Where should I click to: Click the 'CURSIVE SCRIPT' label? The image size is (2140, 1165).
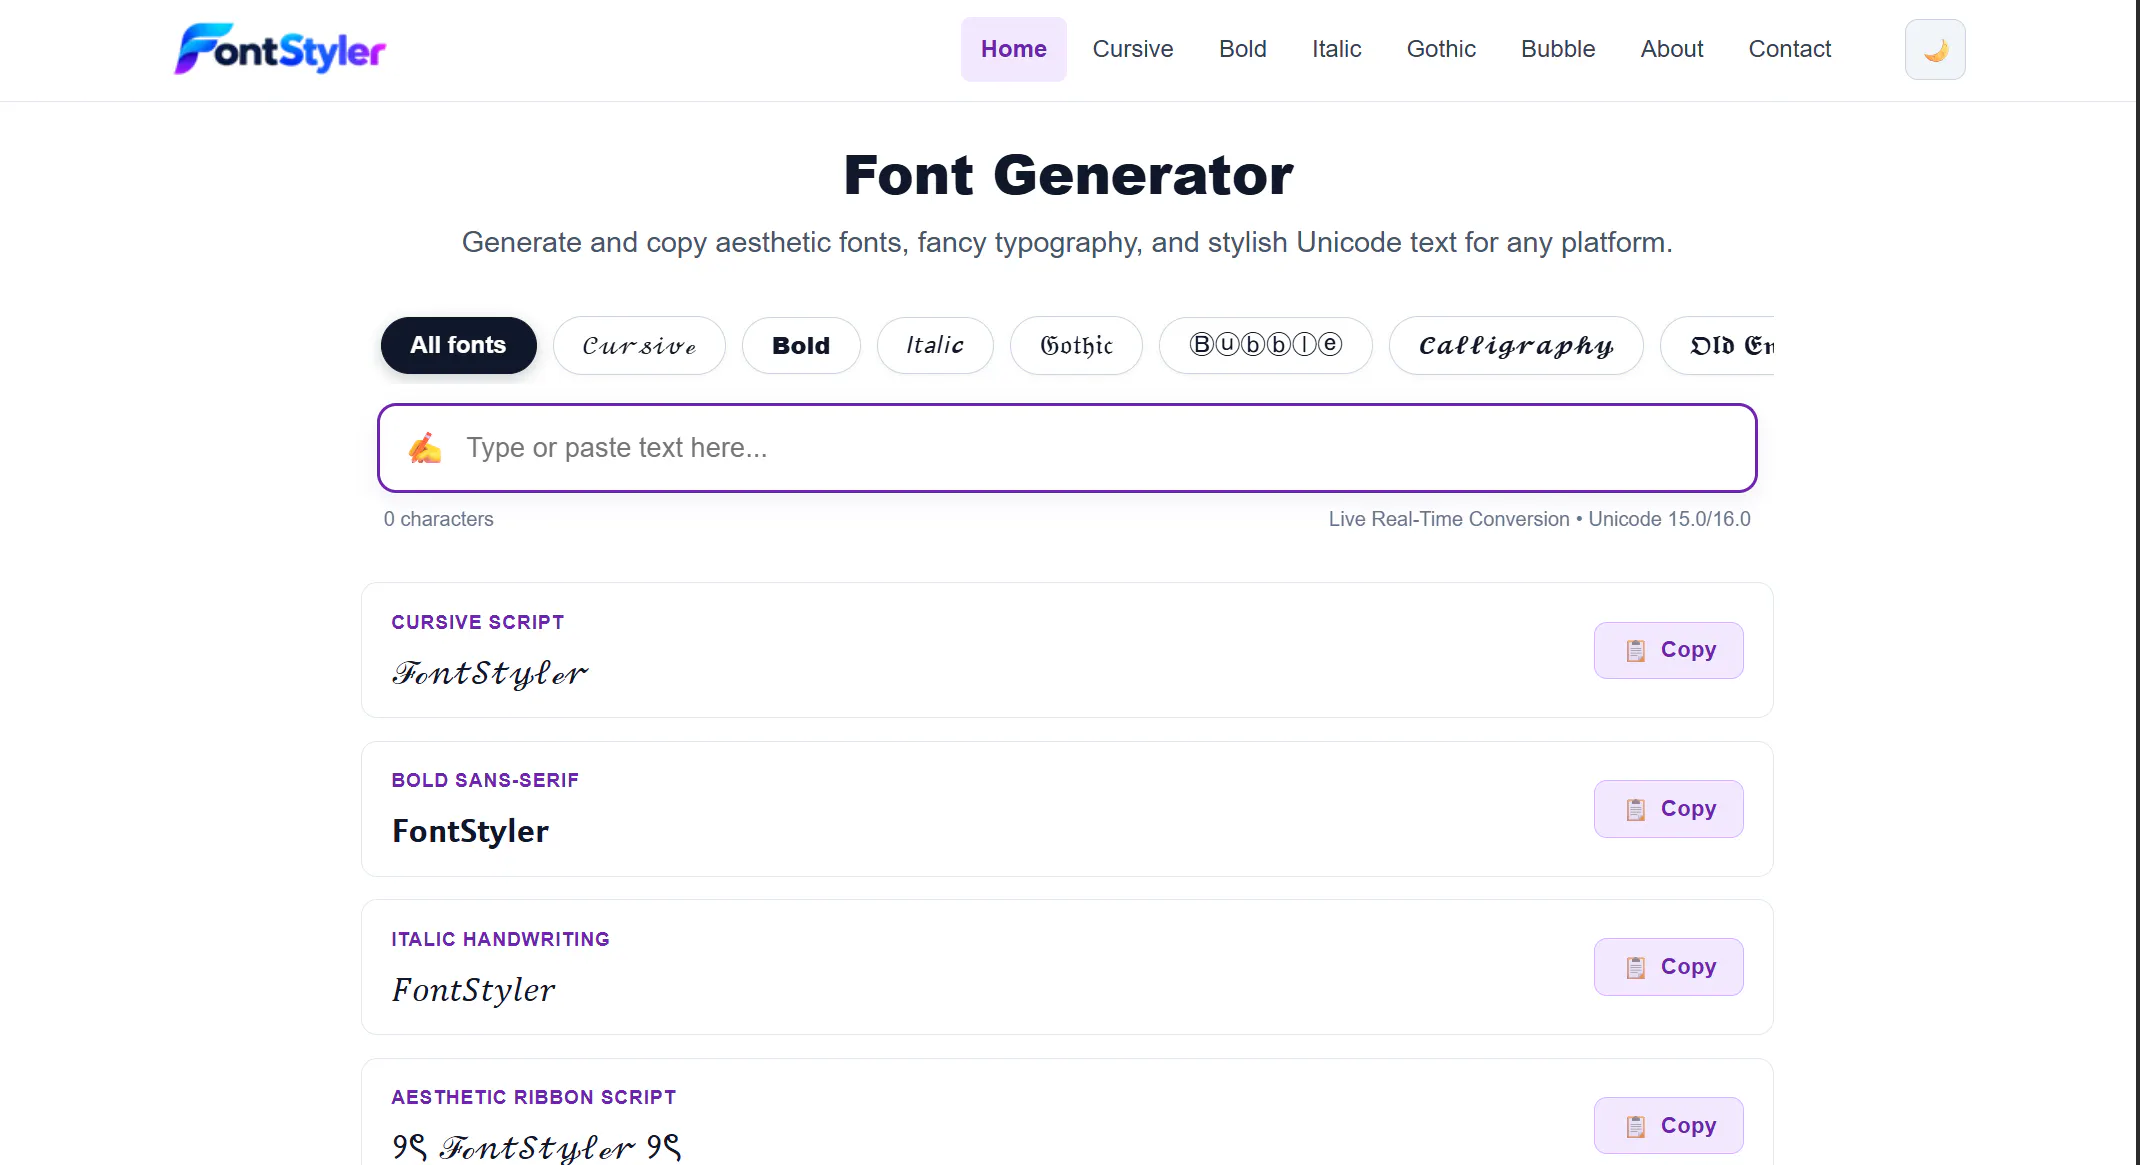pos(477,622)
